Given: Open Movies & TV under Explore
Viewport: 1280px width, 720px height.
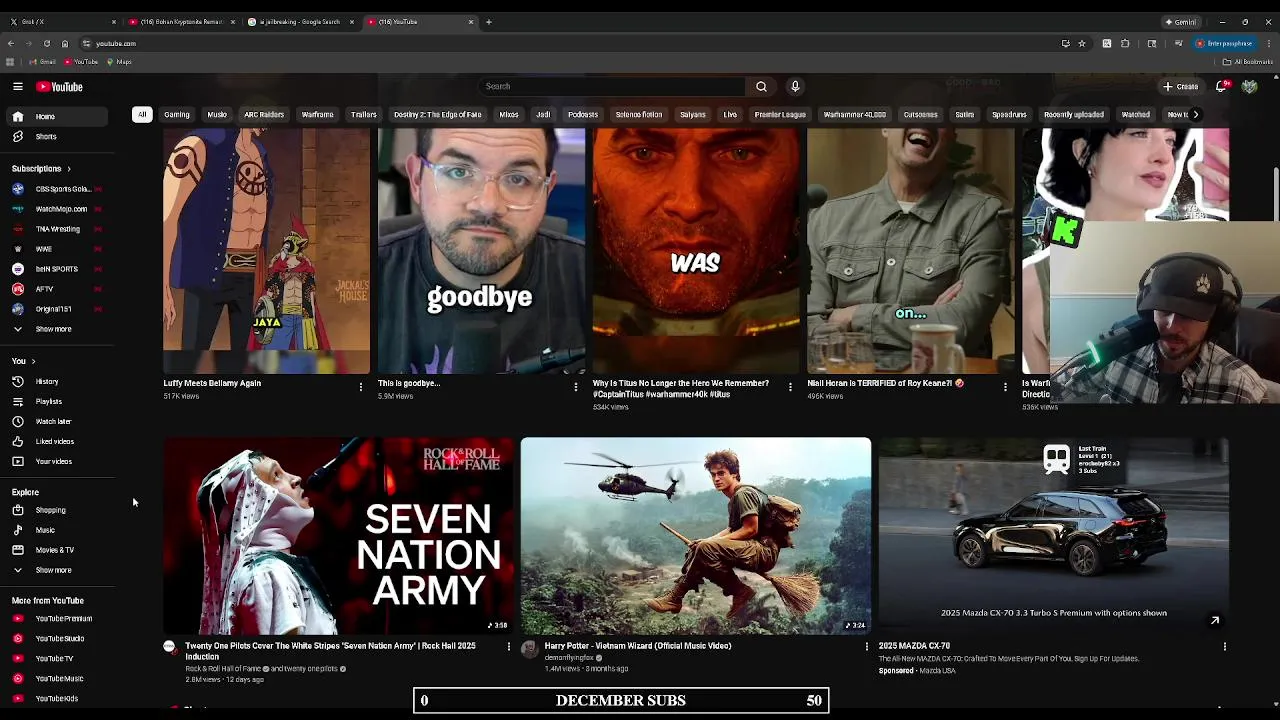Looking at the screenshot, I should click(54, 550).
